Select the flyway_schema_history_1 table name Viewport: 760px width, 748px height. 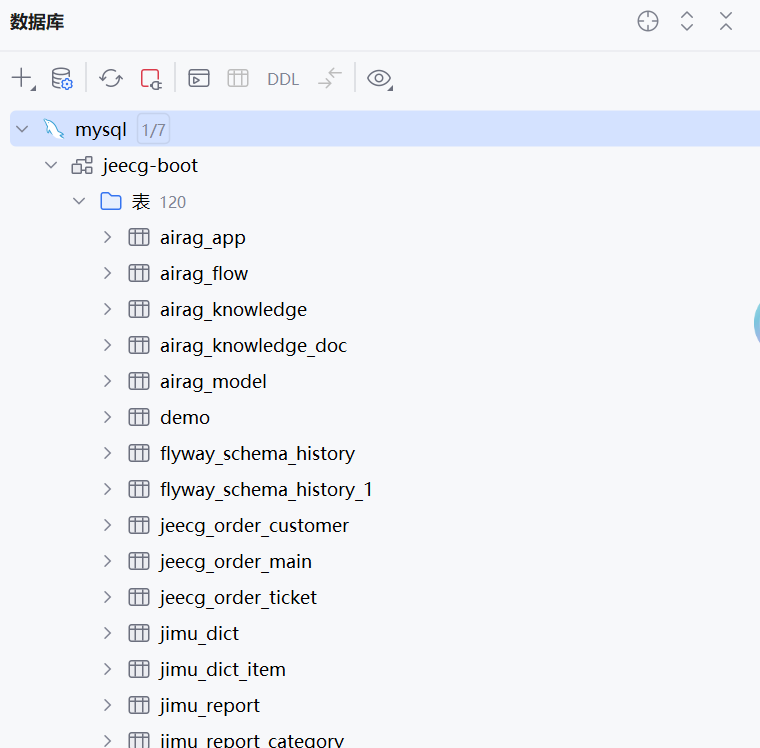267,490
